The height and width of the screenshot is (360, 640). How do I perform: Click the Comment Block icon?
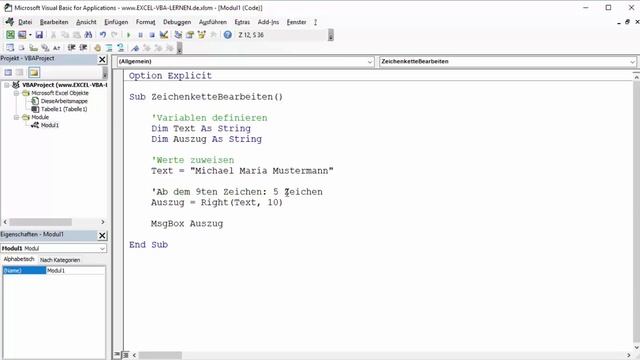(109, 48)
